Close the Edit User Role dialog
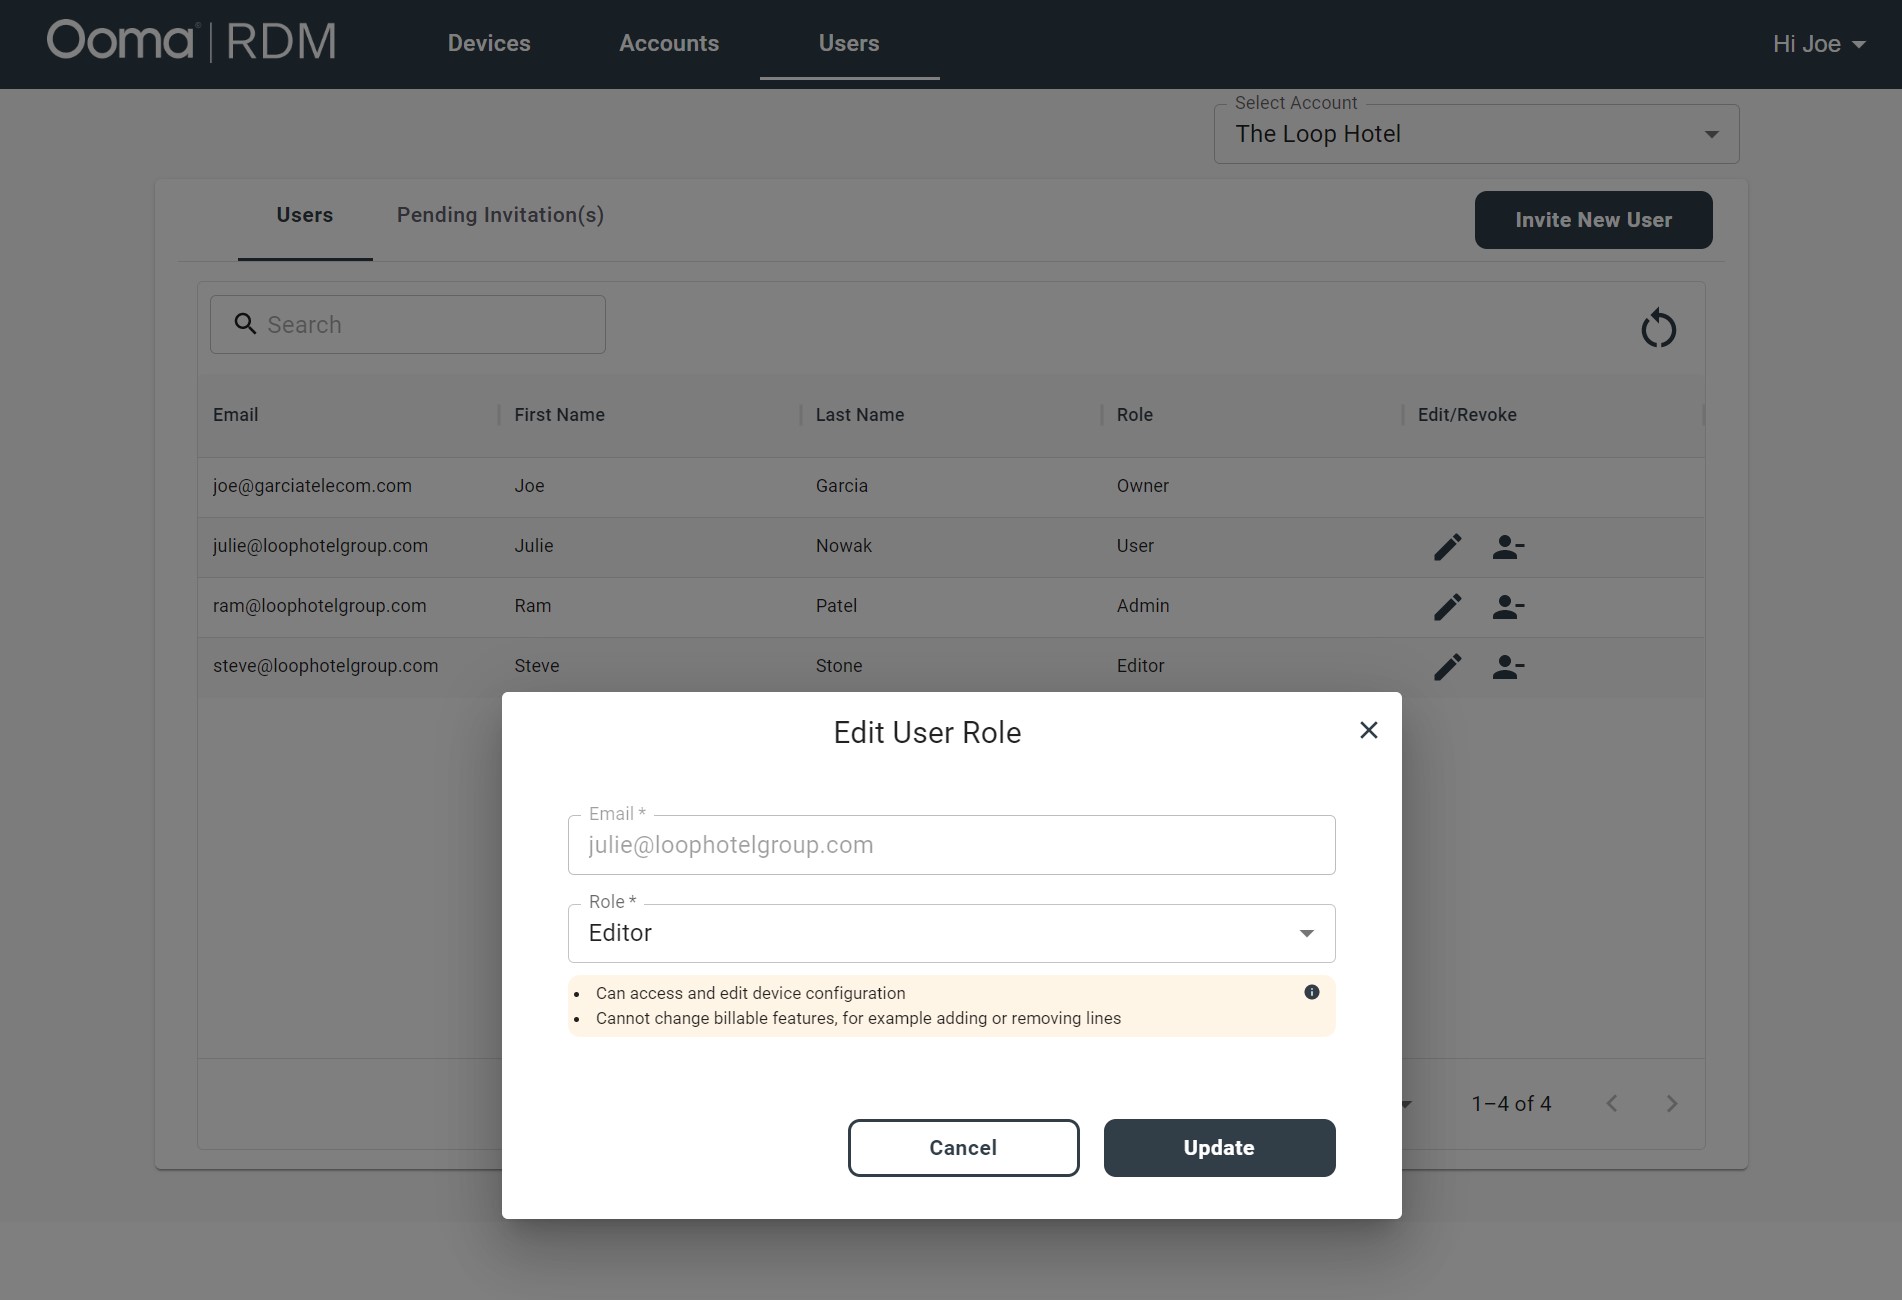This screenshot has width=1902, height=1300. pyautogui.click(x=1368, y=731)
